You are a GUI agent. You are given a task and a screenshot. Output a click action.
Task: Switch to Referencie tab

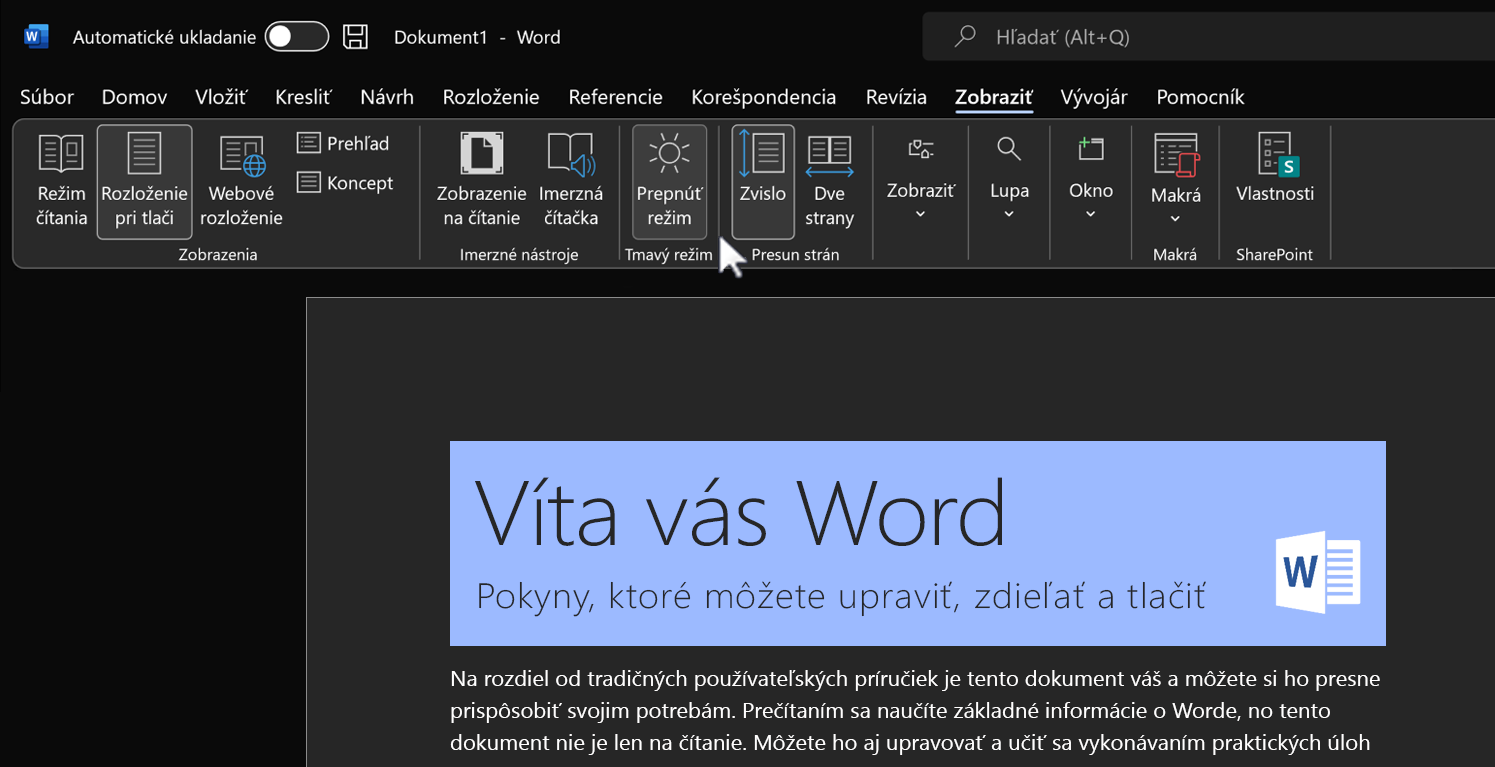(x=615, y=97)
